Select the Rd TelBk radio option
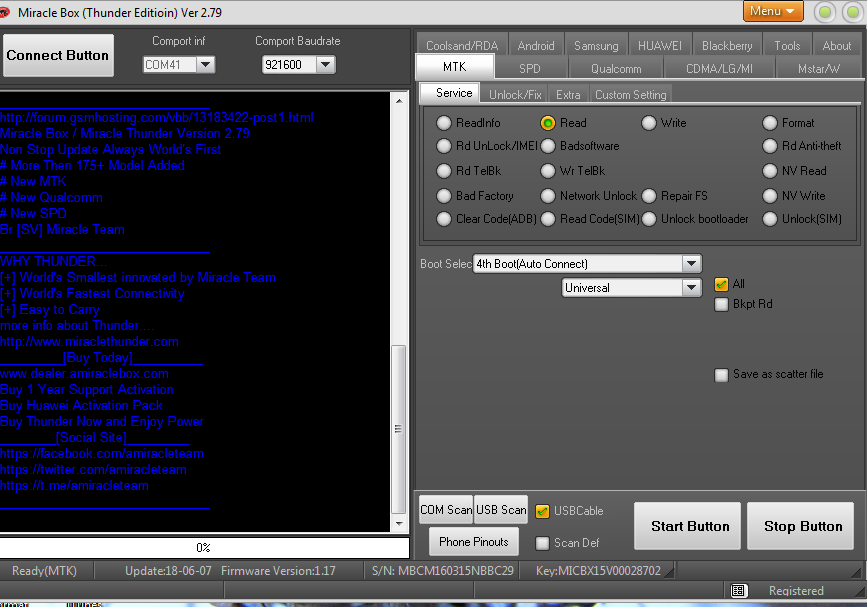This screenshot has height=607, width=867. 443,171
